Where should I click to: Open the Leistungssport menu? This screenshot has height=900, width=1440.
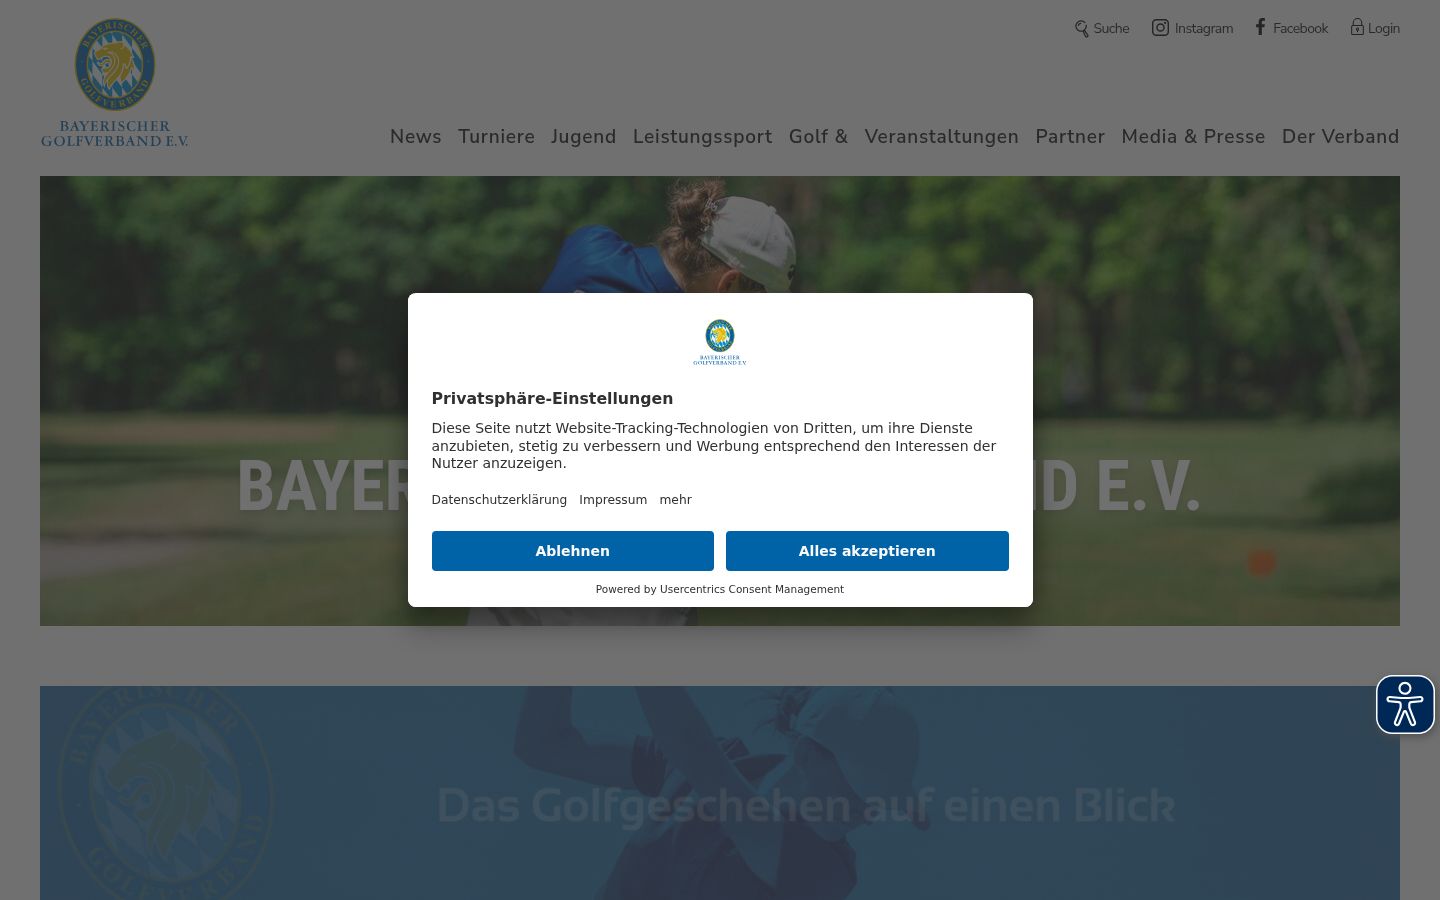click(702, 137)
